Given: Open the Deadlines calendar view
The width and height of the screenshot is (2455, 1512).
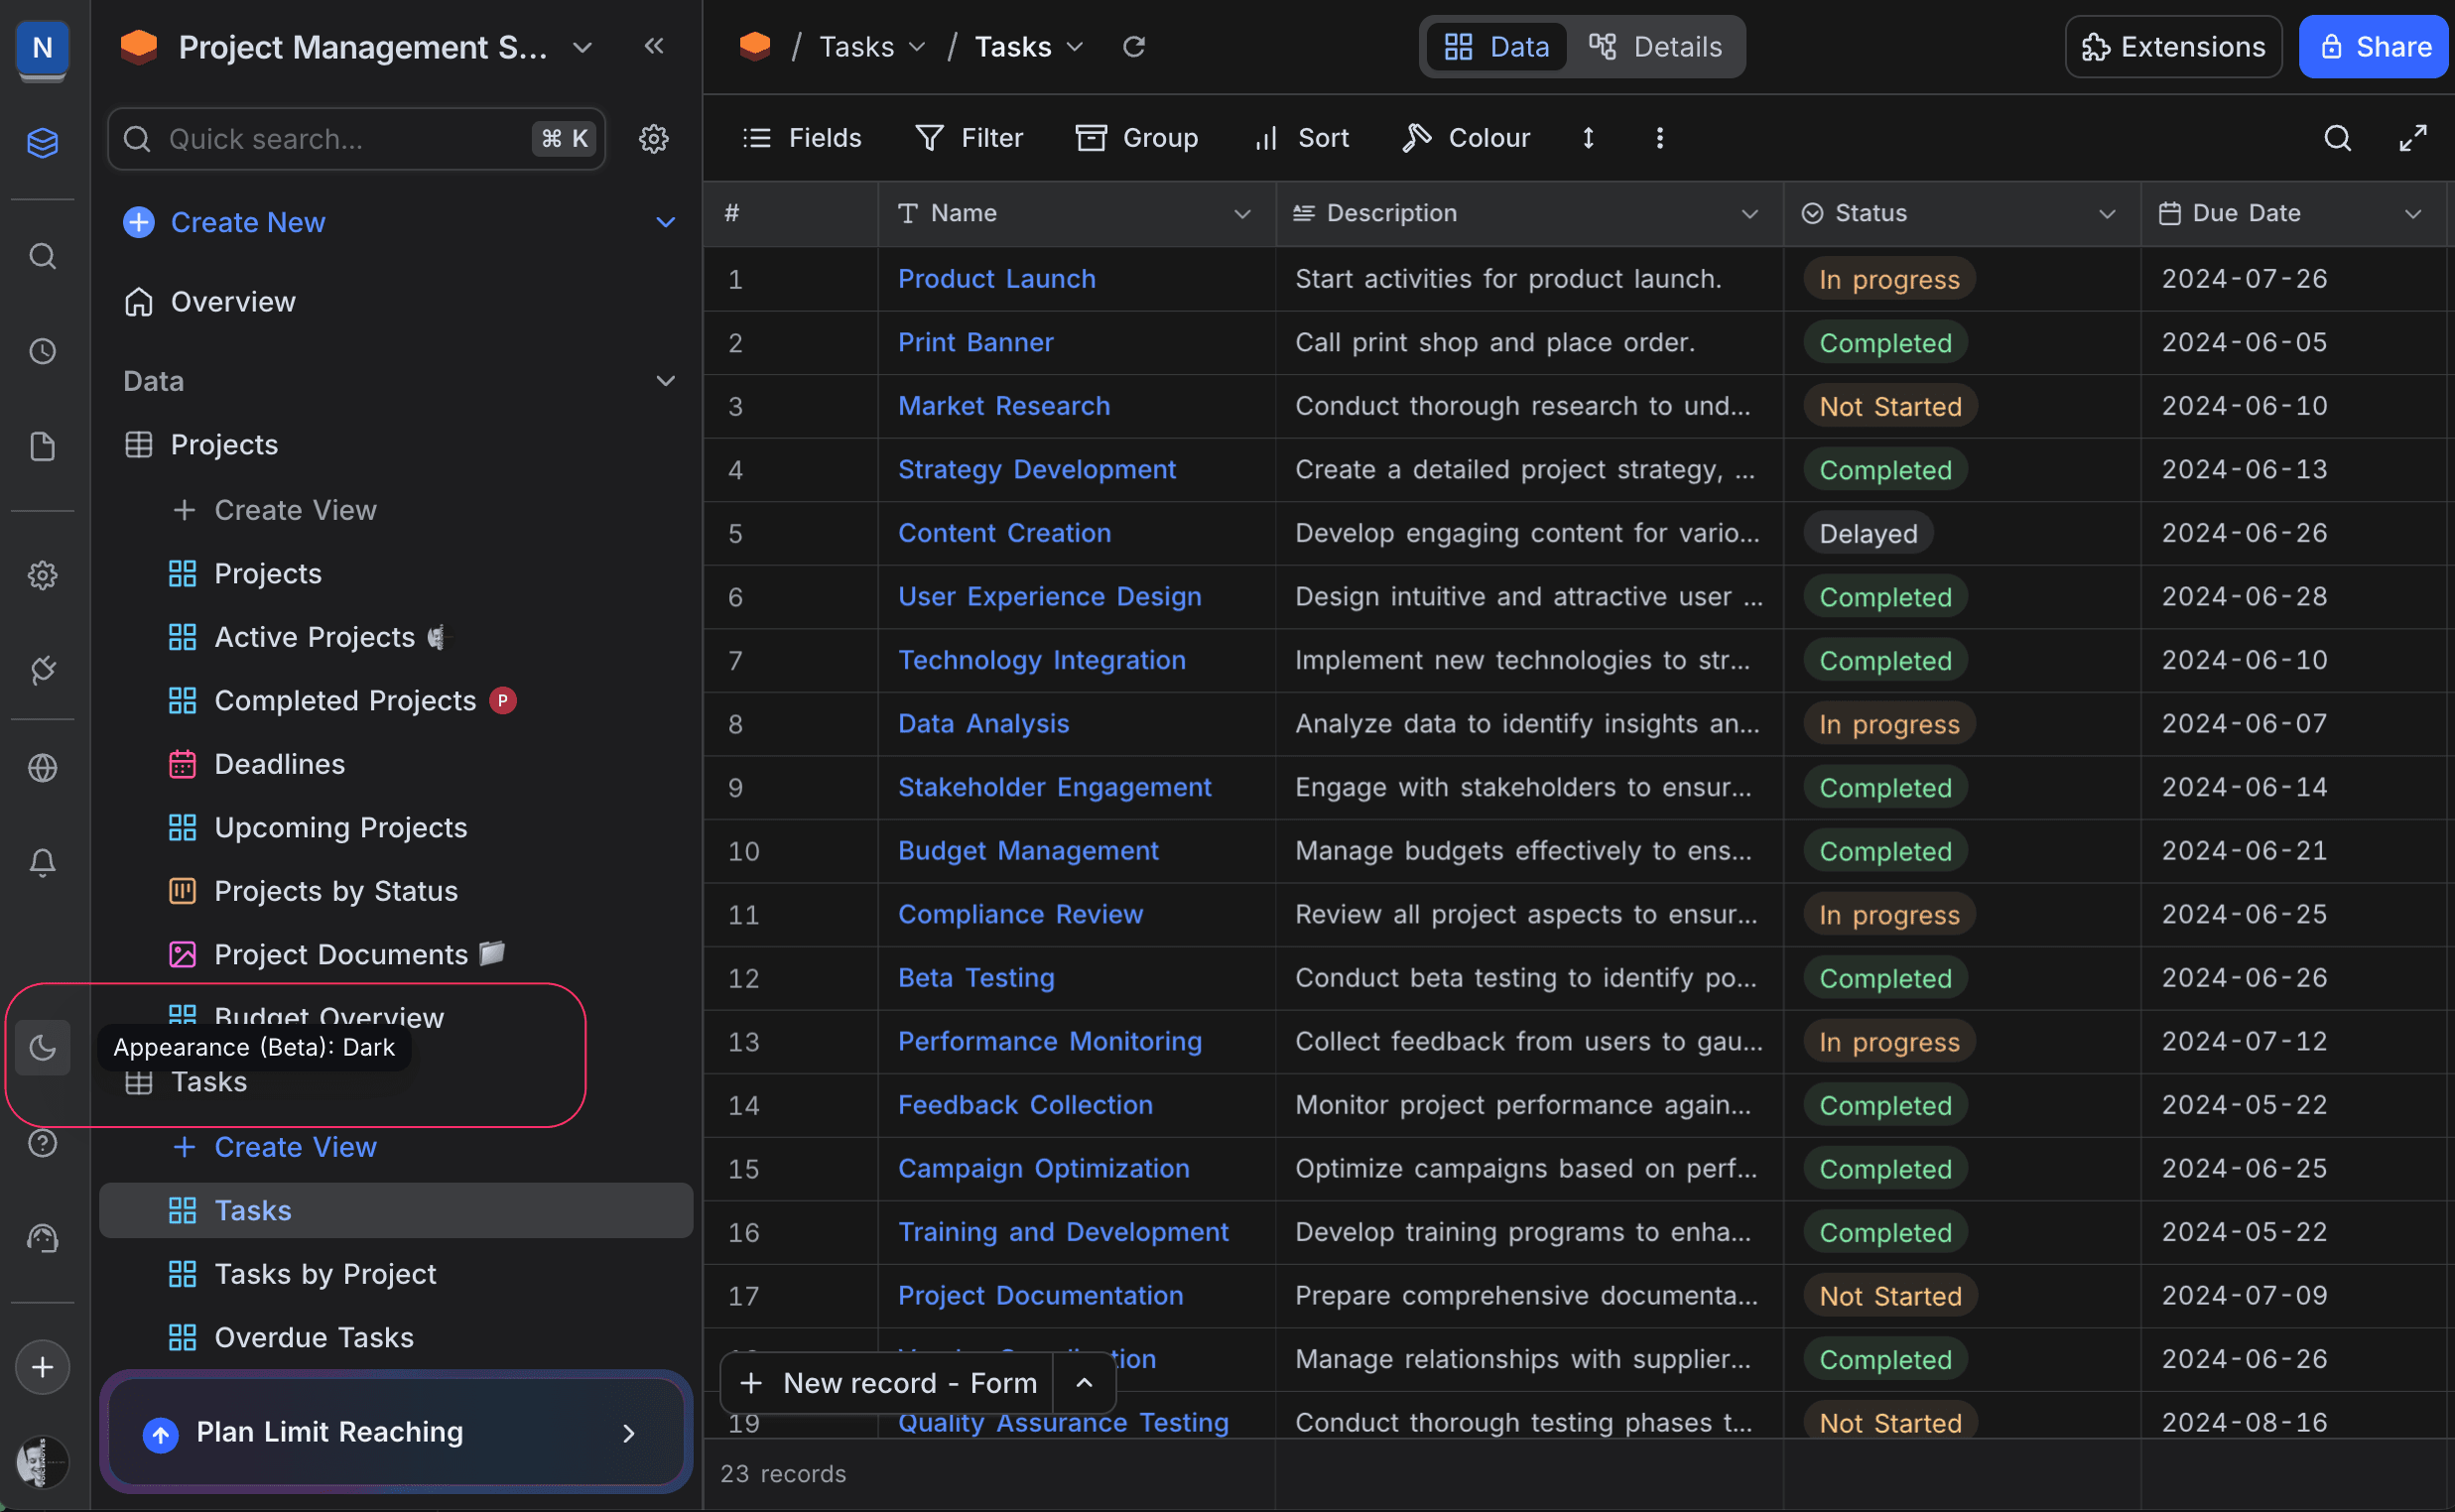Looking at the screenshot, I should click(x=279, y=764).
